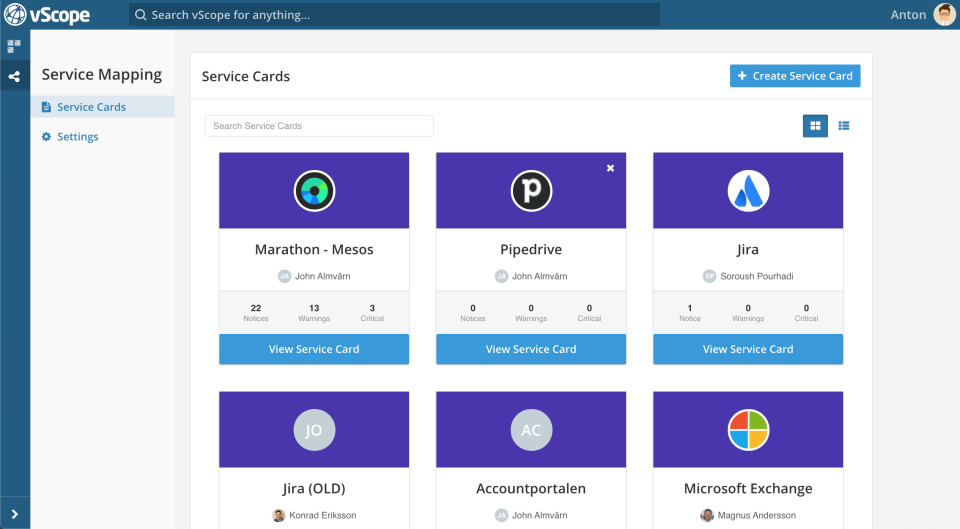The height and width of the screenshot is (529, 960).
Task: Click the Service Cards document icon
Action: tap(46, 107)
